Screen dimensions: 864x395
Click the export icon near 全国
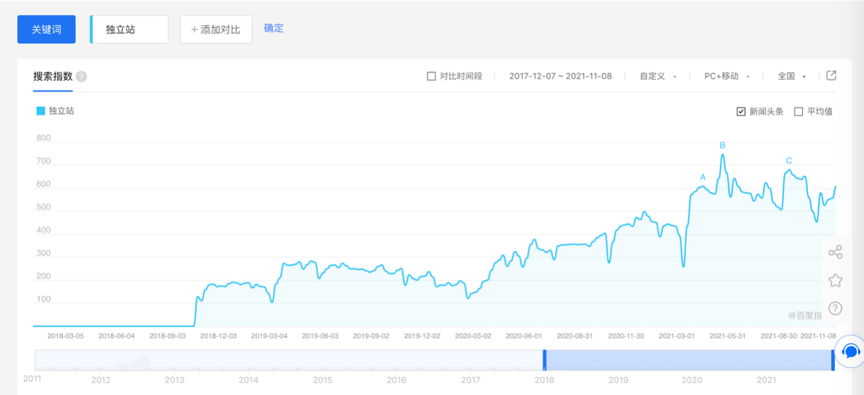(831, 75)
